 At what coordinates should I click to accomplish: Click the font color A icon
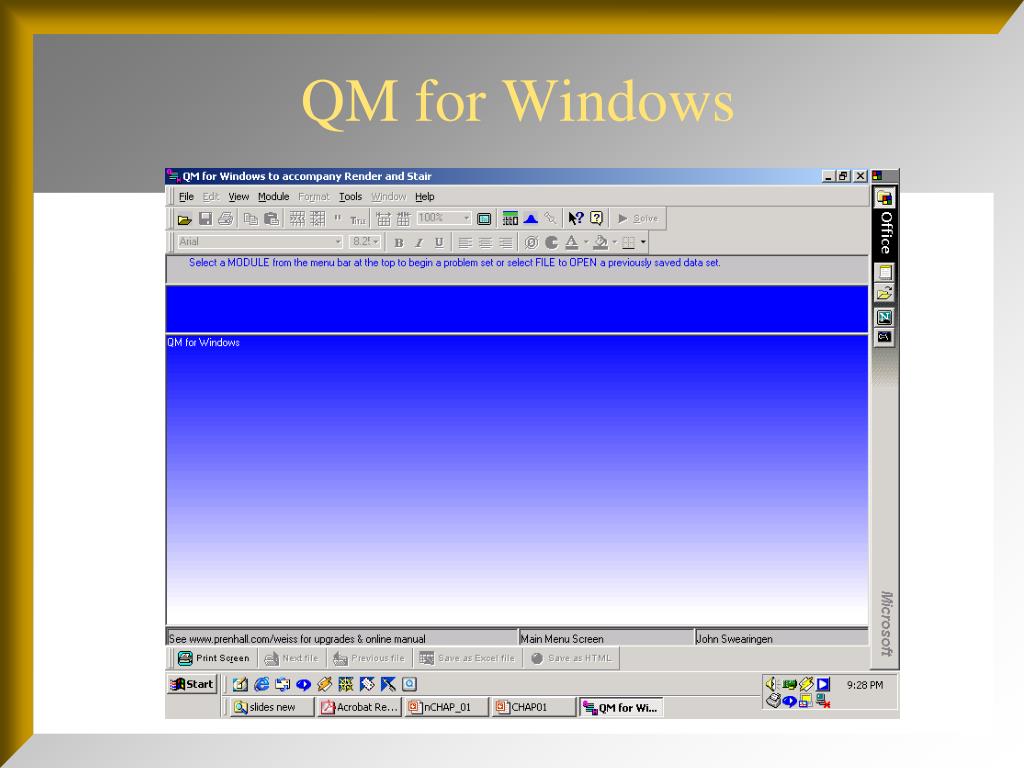pyautogui.click(x=572, y=242)
